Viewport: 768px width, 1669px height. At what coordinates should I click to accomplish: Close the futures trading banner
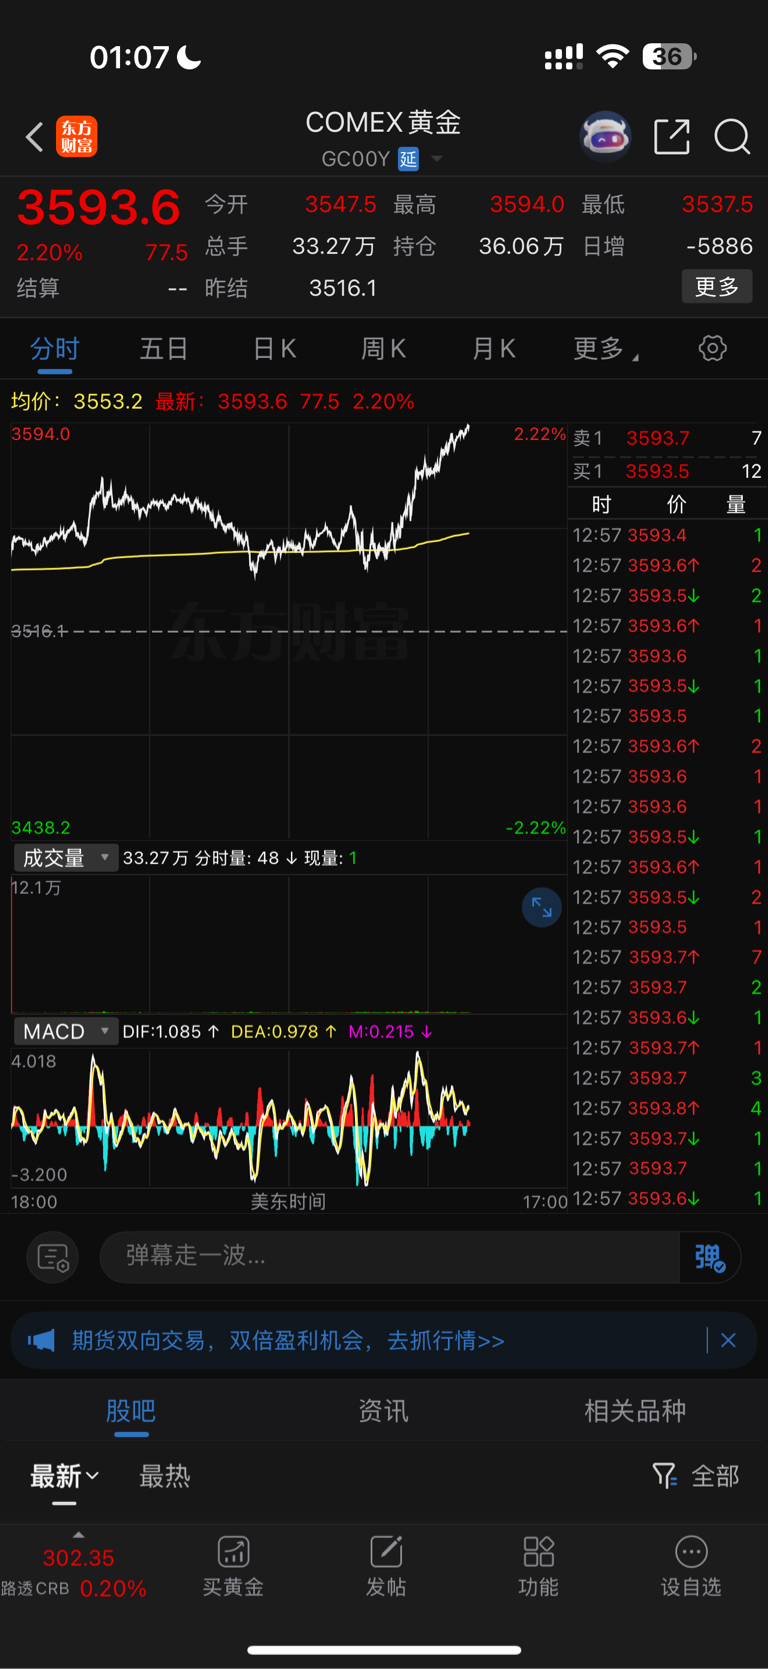(x=728, y=1340)
